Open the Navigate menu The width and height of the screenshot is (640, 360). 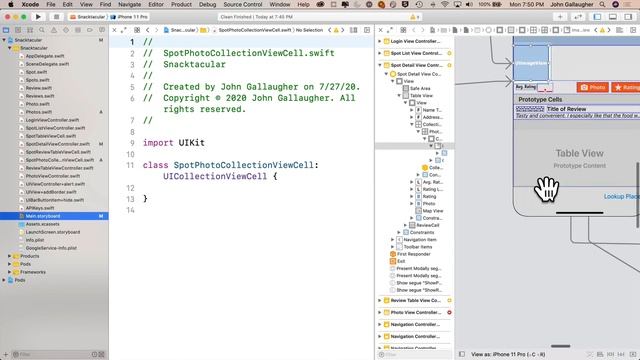(x=129, y=4)
